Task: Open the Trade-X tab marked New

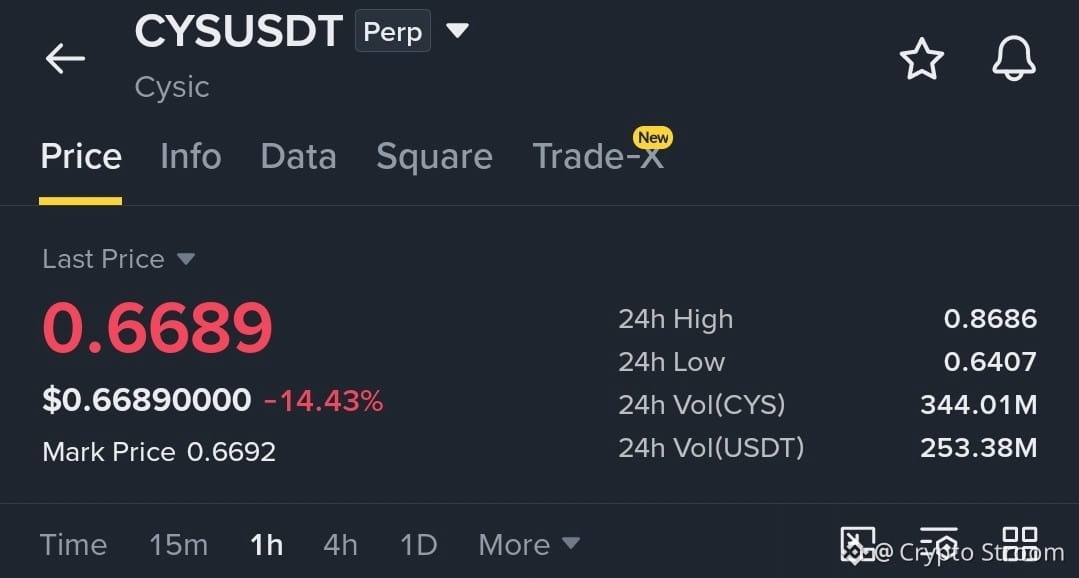Action: tap(599, 156)
